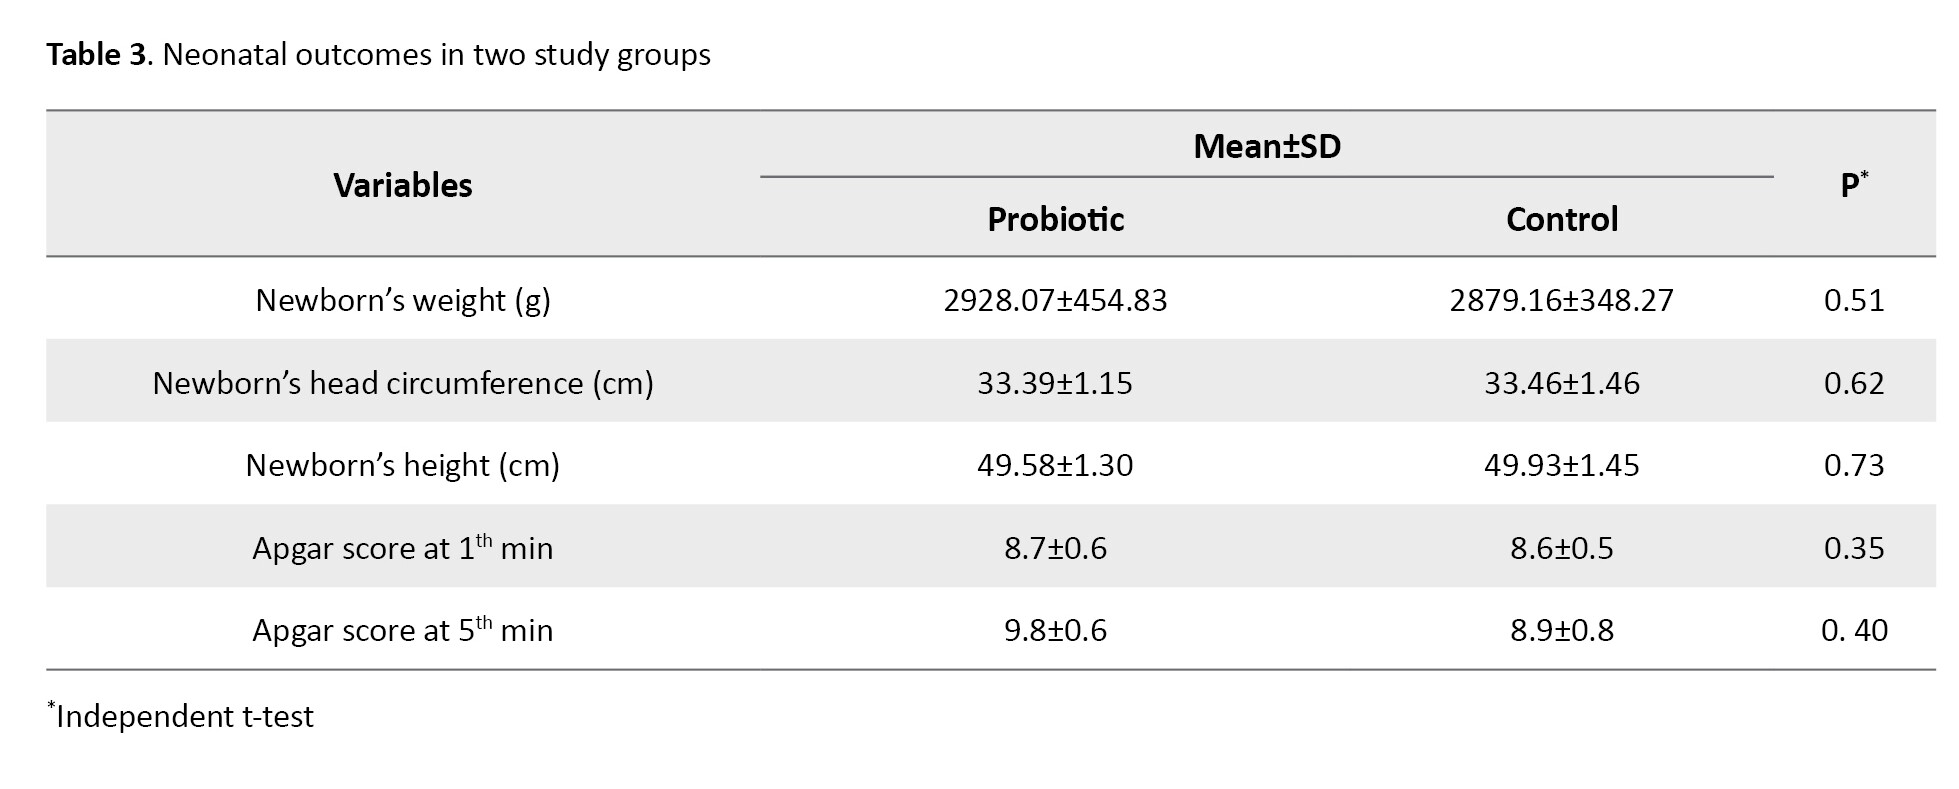Screen dimensions: 1959x789
Task: Click the probiotic Apgar value 8.7±0.6
Action: [1055, 548]
